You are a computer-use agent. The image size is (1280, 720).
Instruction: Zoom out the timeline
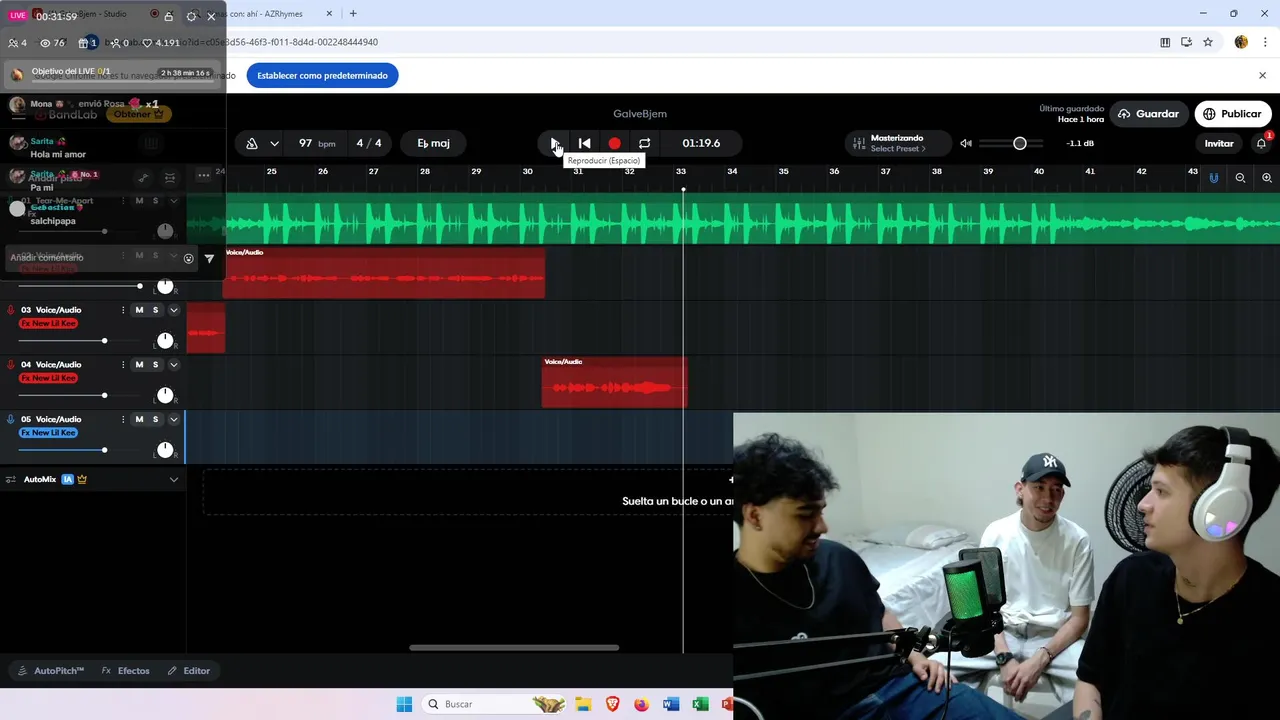[1240, 177]
